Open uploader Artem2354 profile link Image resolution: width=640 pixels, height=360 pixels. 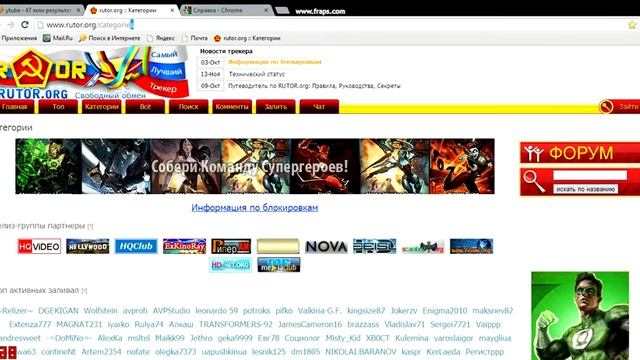coord(101,351)
